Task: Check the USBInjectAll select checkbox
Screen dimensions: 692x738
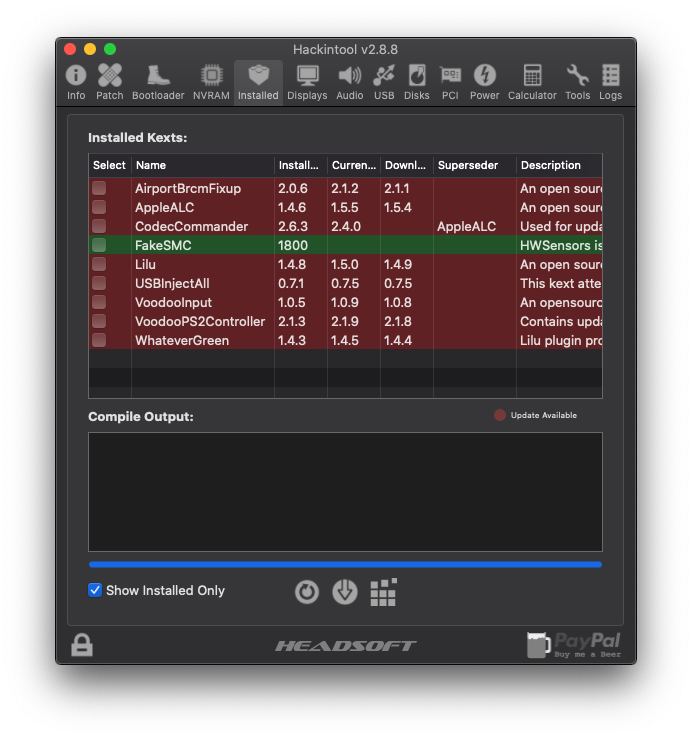Action: coord(99,283)
